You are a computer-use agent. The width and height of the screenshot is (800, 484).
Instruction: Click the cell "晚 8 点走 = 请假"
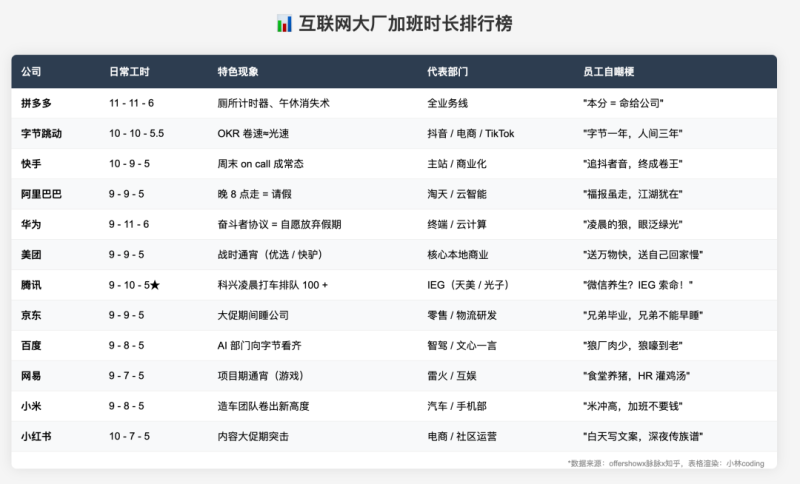[x=255, y=194]
